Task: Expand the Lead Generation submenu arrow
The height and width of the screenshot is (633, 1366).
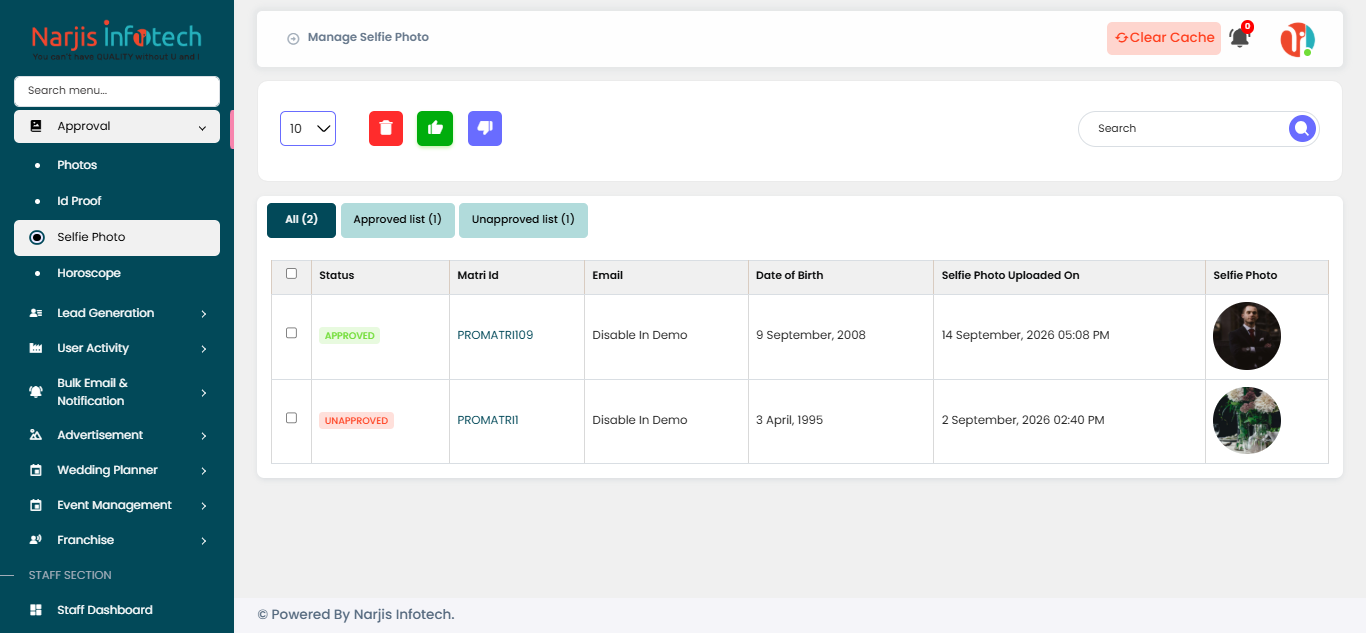Action: tap(203, 314)
